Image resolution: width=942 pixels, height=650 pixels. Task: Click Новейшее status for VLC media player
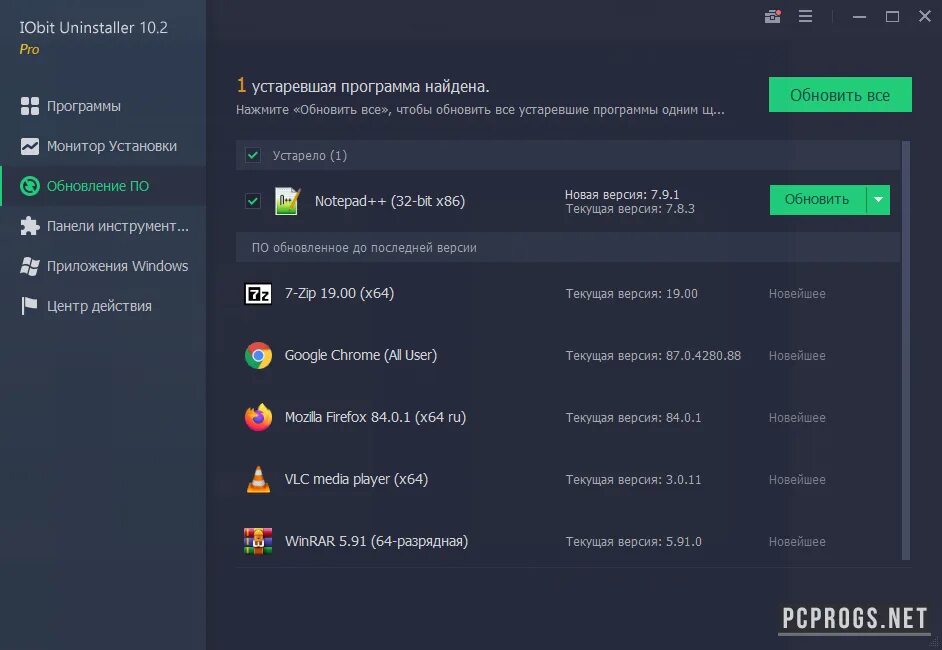pyautogui.click(x=797, y=479)
